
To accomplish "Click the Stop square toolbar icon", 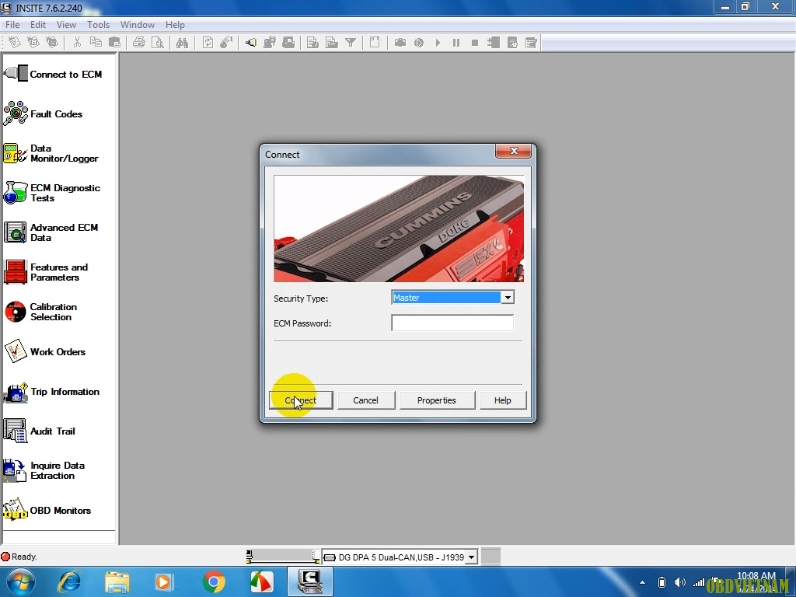I will coord(475,43).
